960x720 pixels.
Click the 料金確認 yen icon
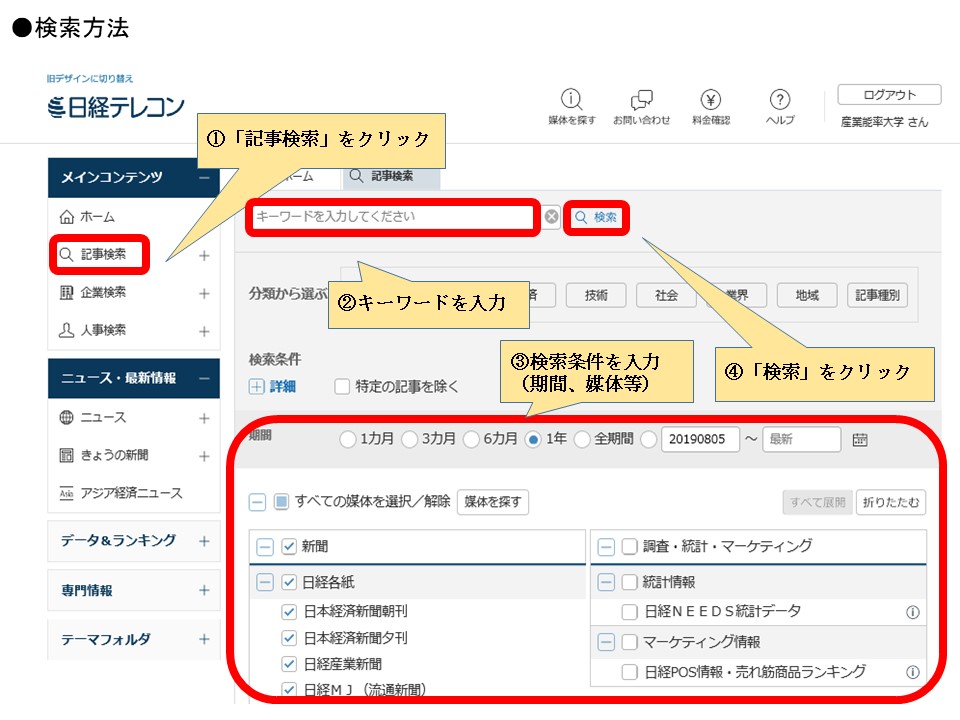pyautogui.click(x=711, y=99)
